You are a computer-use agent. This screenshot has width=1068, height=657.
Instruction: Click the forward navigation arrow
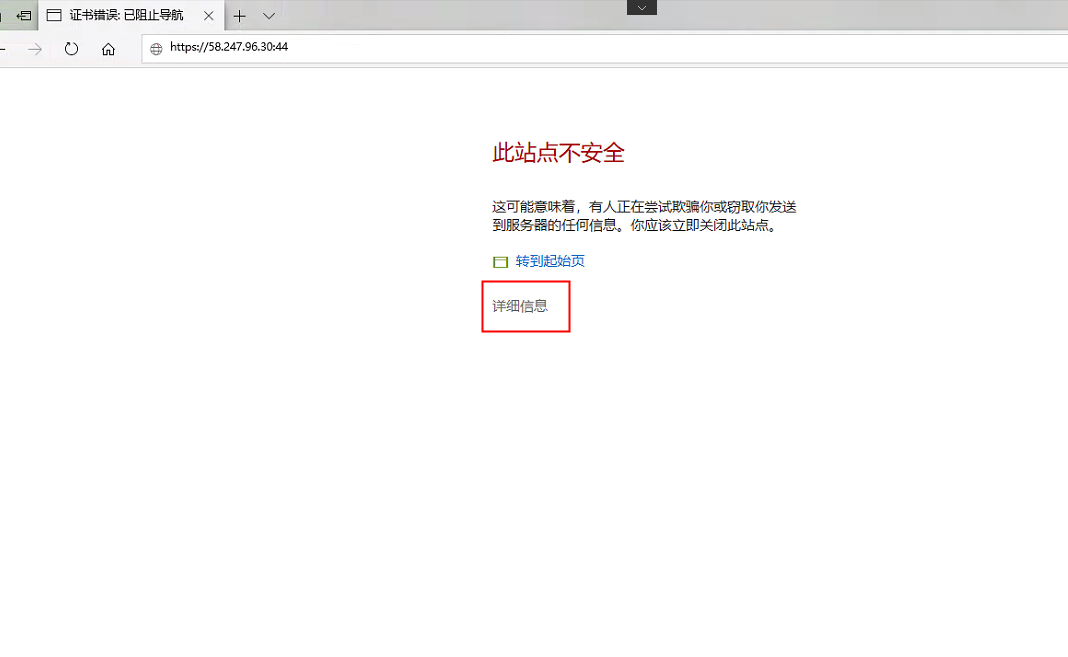[x=35, y=48]
